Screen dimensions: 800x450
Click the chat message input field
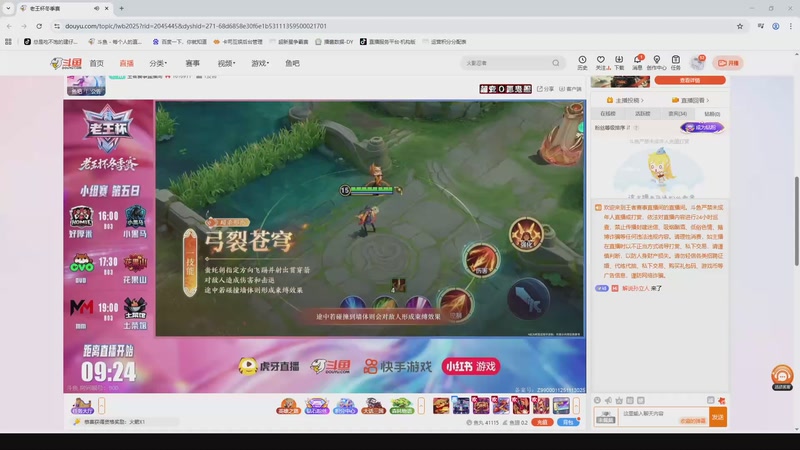click(663, 417)
